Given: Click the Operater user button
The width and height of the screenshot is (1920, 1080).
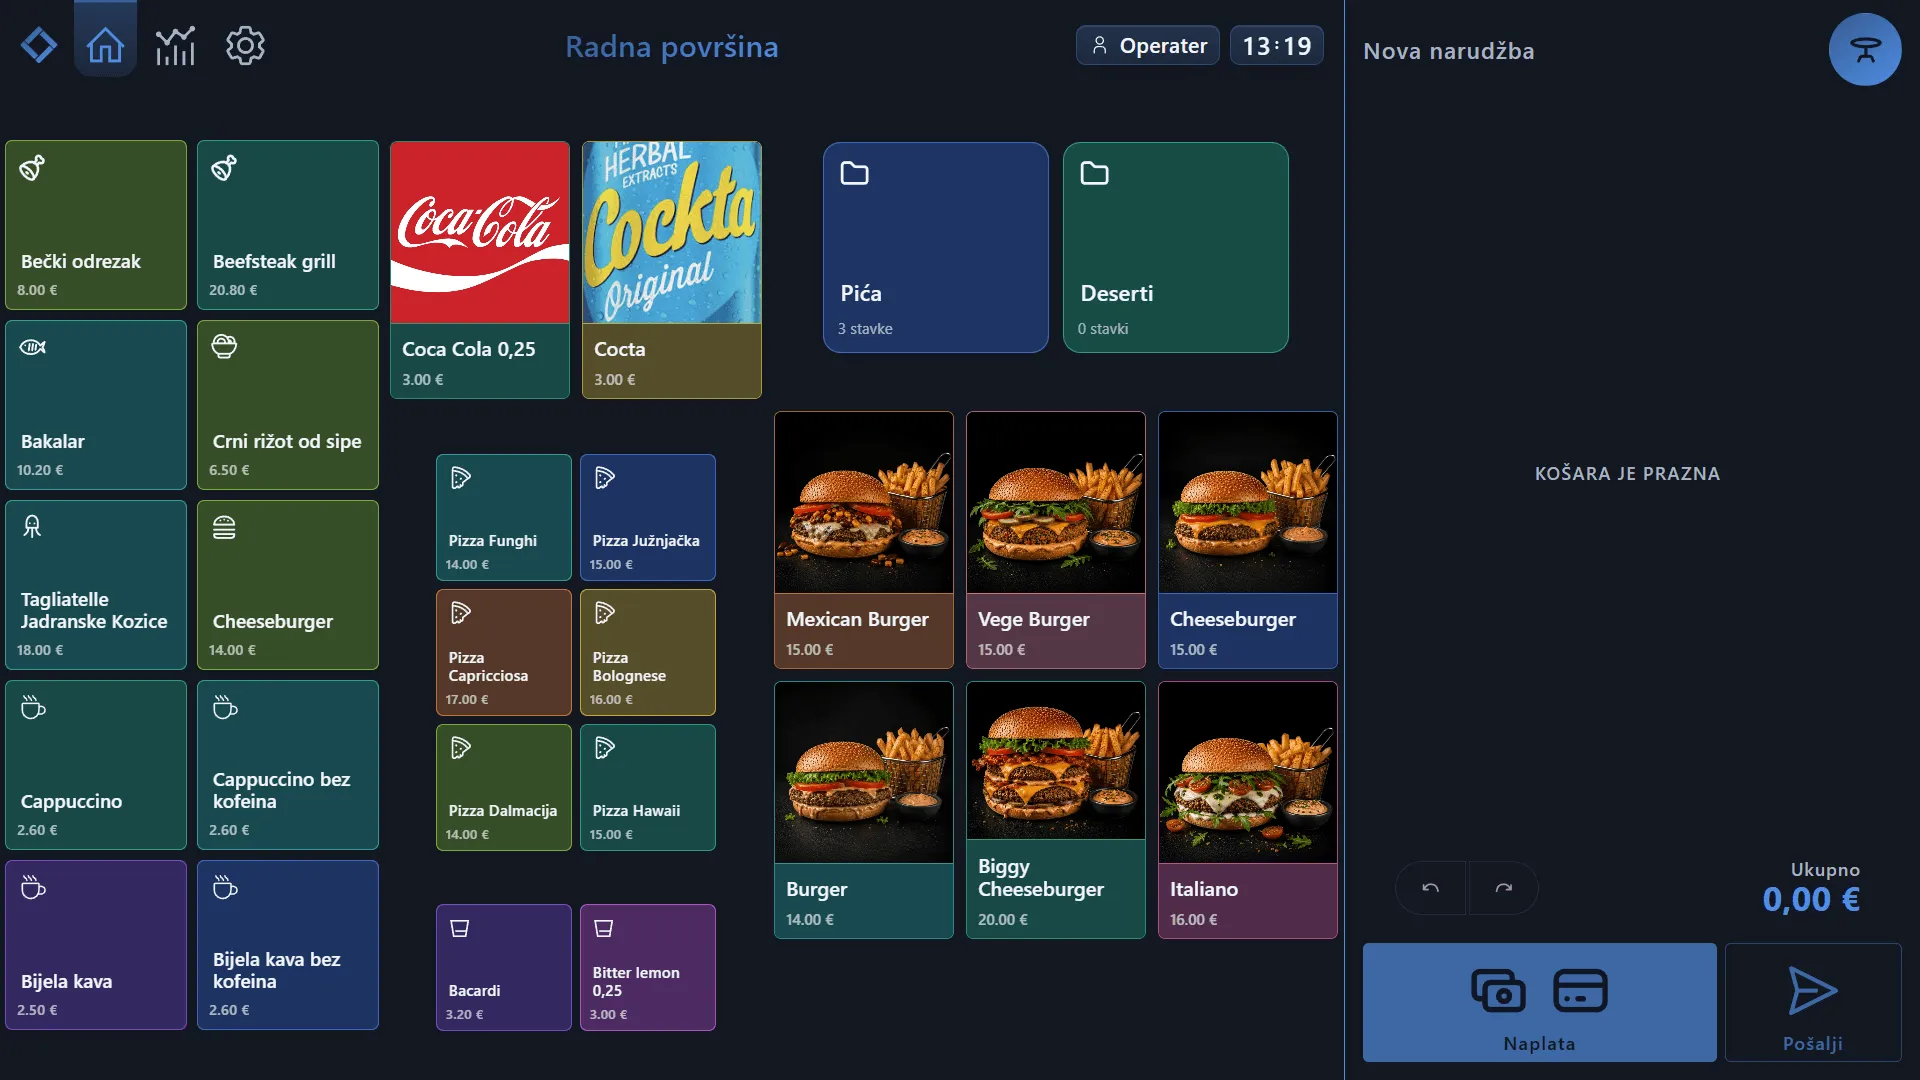Looking at the screenshot, I should (x=1148, y=46).
